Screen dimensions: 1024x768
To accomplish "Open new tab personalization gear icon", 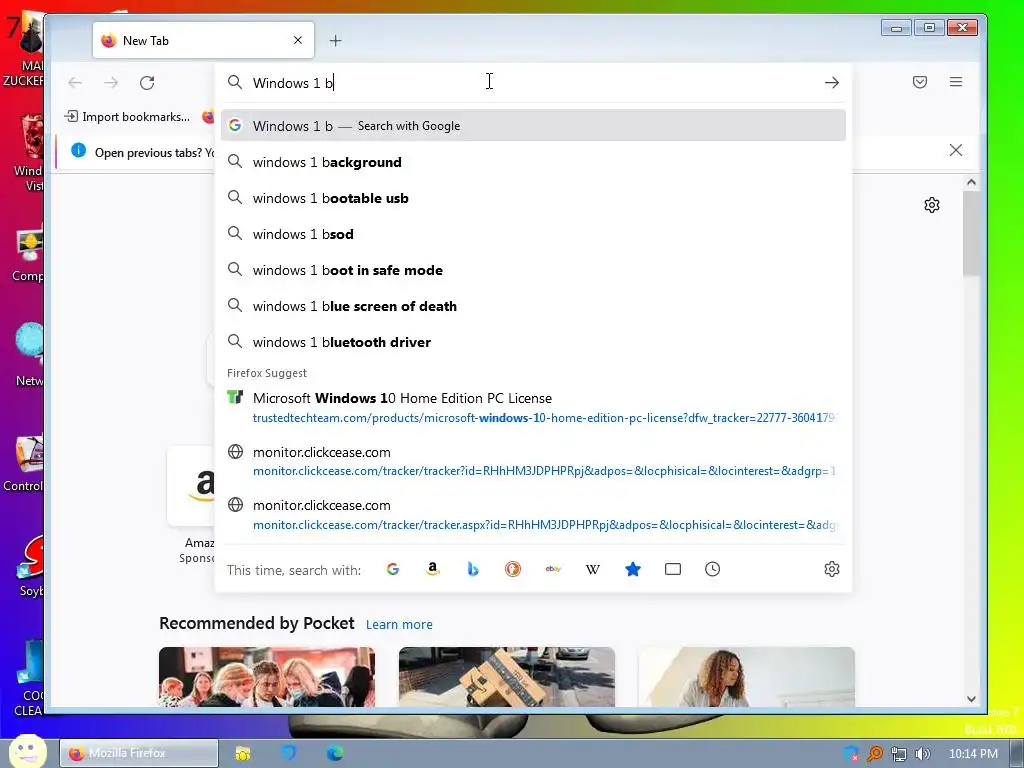I will pos(932,205).
